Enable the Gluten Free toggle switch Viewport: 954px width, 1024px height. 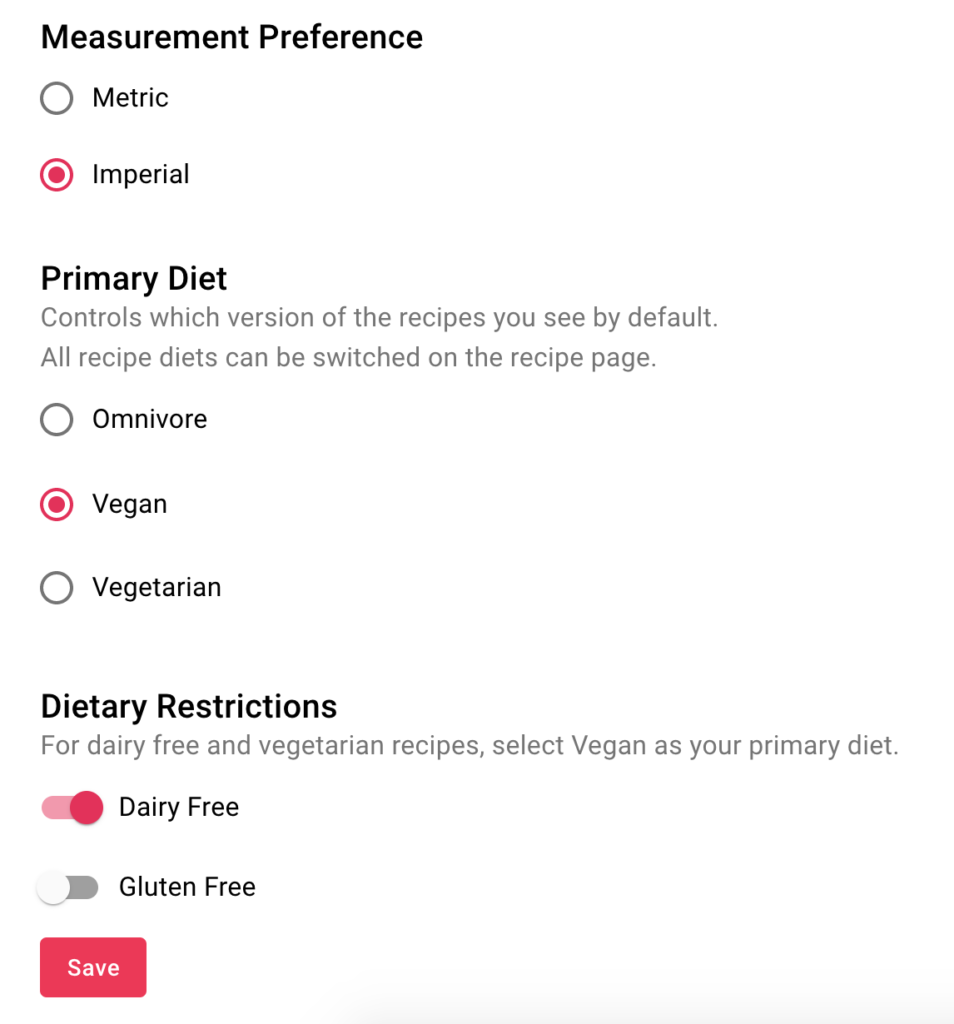[x=68, y=888]
